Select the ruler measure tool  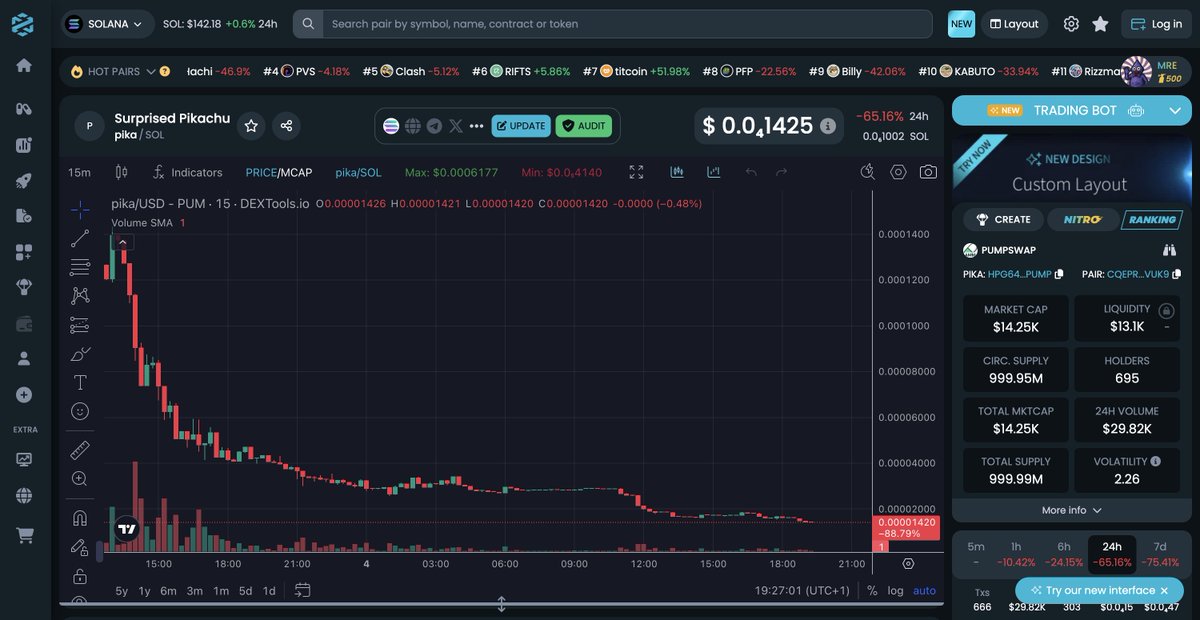pos(80,450)
